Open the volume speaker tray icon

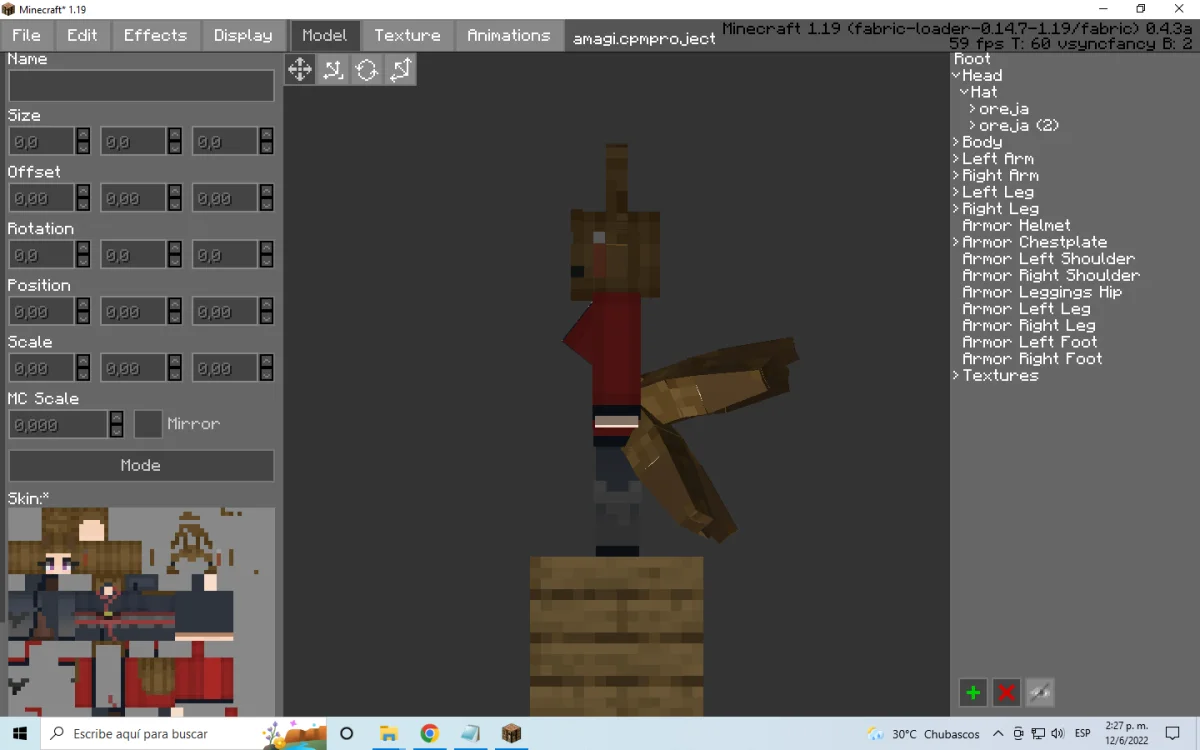tap(1059, 734)
